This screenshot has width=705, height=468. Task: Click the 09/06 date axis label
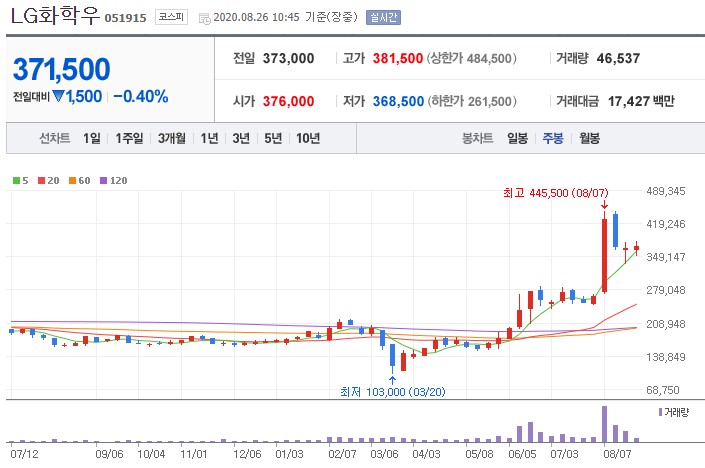point(109,454)
